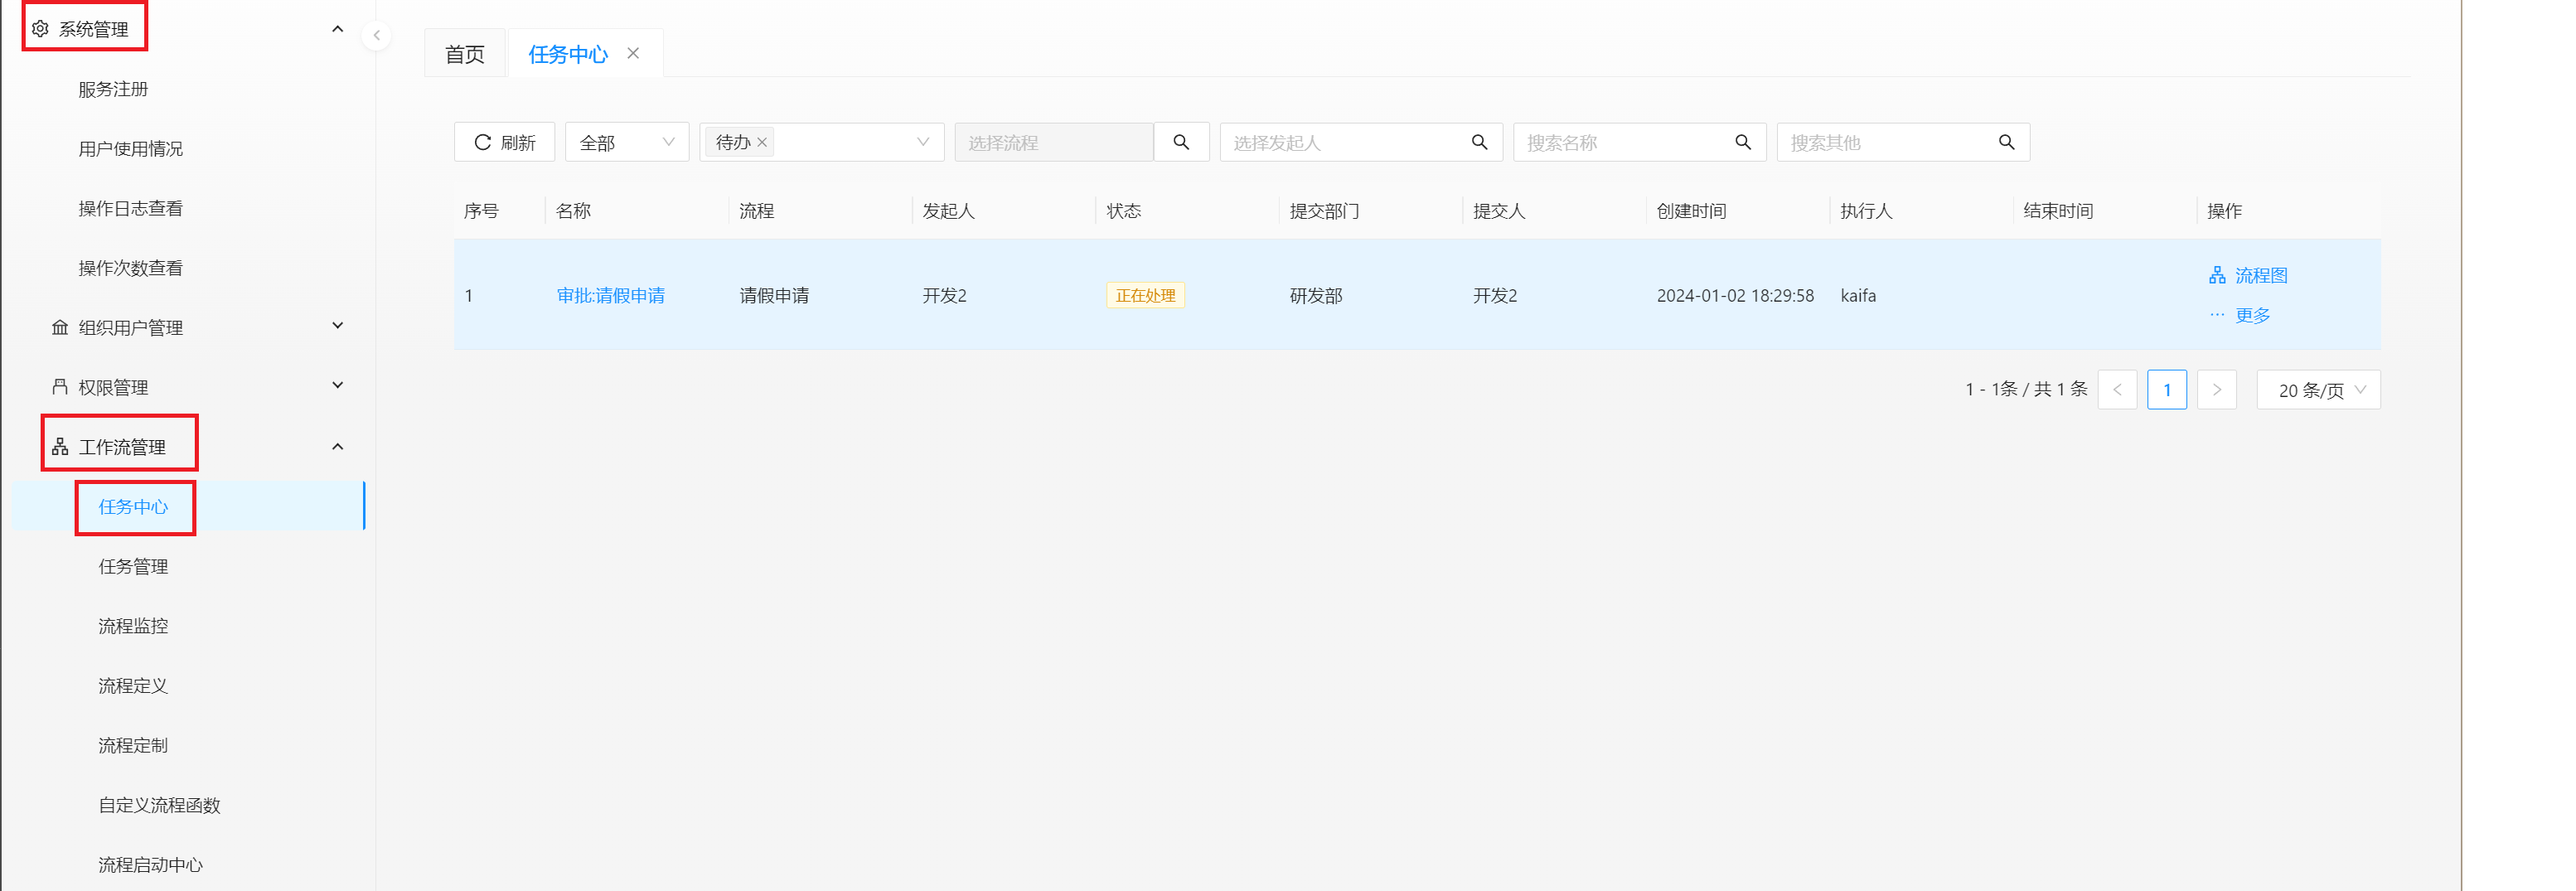The height and width of the screenshot is (891, 2576).
Task: Open 流程图 for the 请假申请 task
Action: (2248, 275)
